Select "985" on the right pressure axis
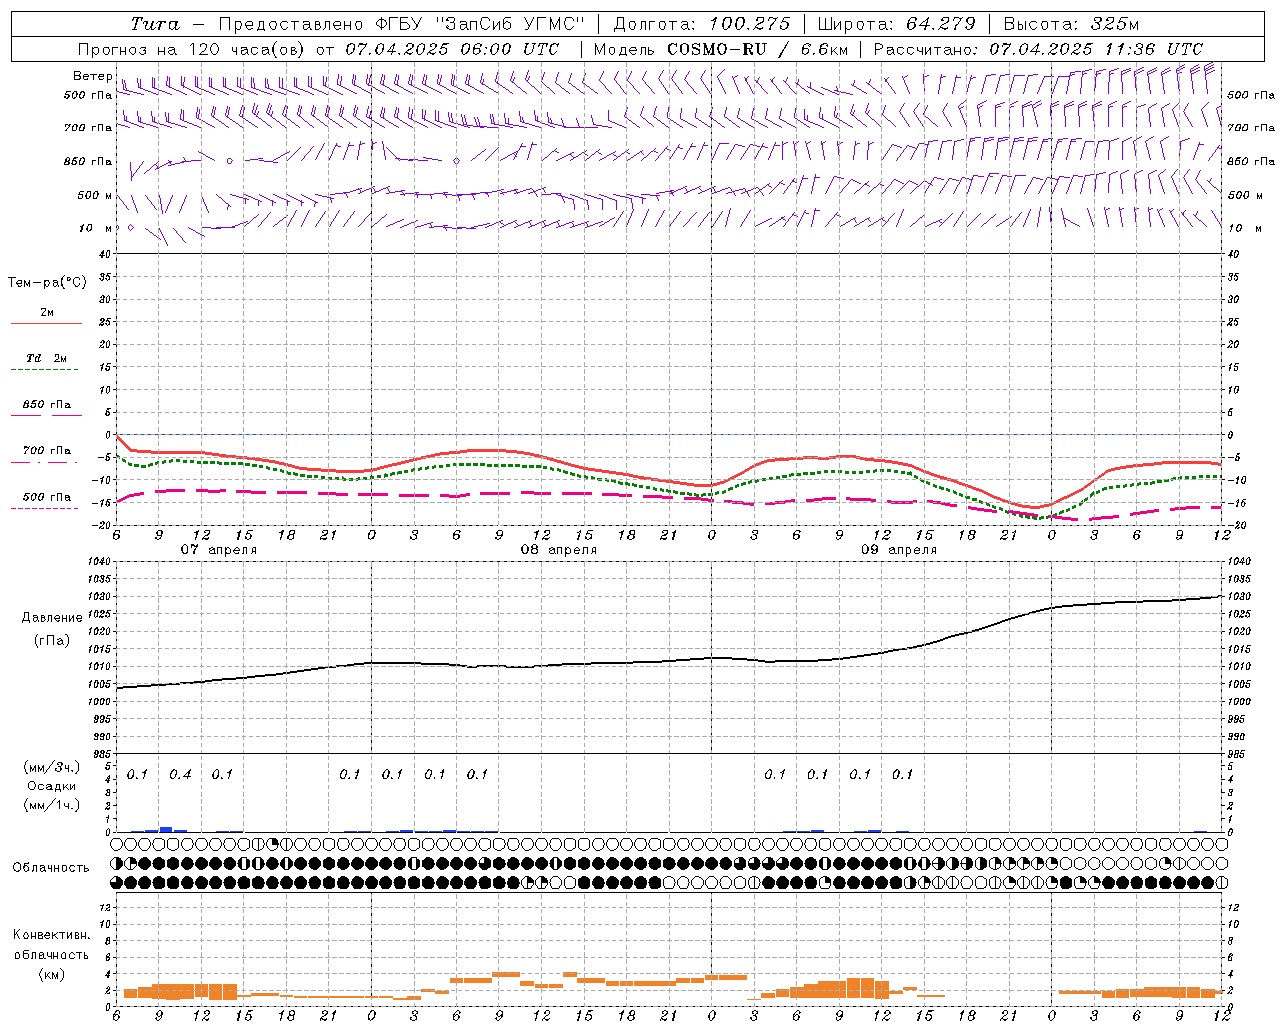1280x1024 pixels. [1238, 754]
